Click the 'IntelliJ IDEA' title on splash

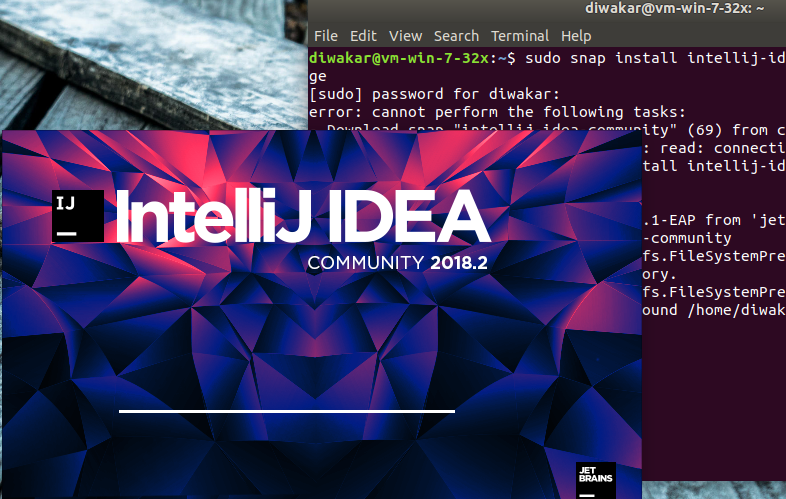(x=303, y=216)
